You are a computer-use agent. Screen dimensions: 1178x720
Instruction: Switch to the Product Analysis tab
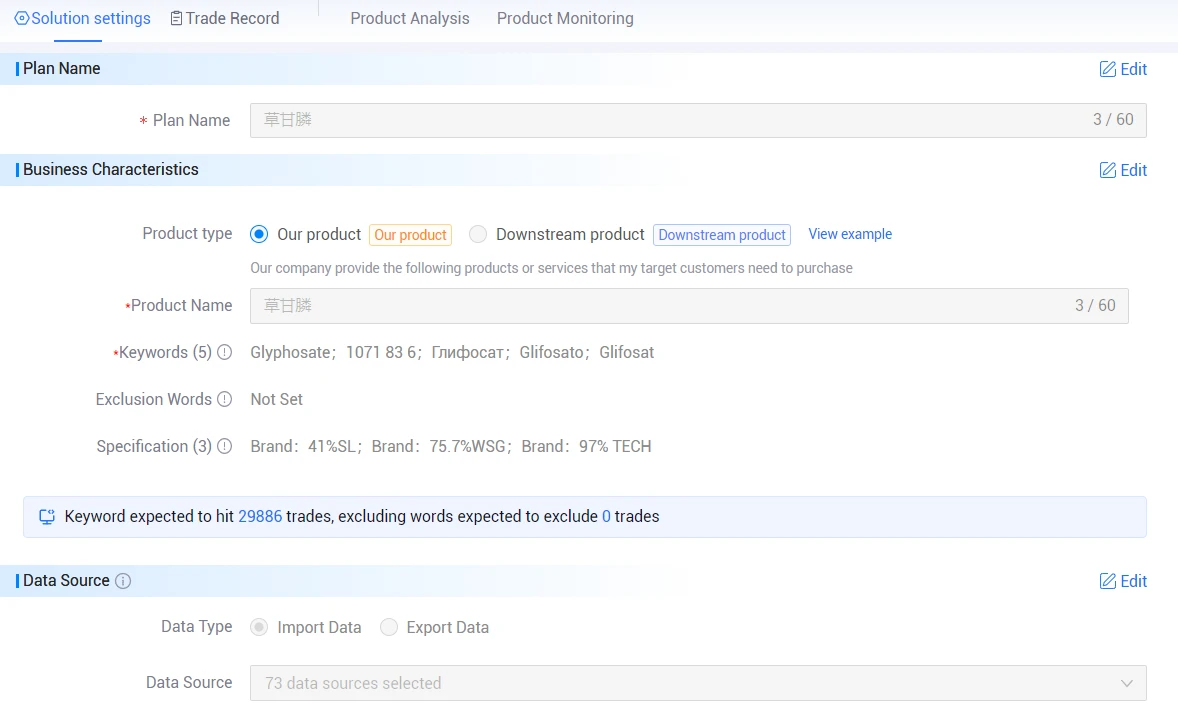(x=409, y=18)
